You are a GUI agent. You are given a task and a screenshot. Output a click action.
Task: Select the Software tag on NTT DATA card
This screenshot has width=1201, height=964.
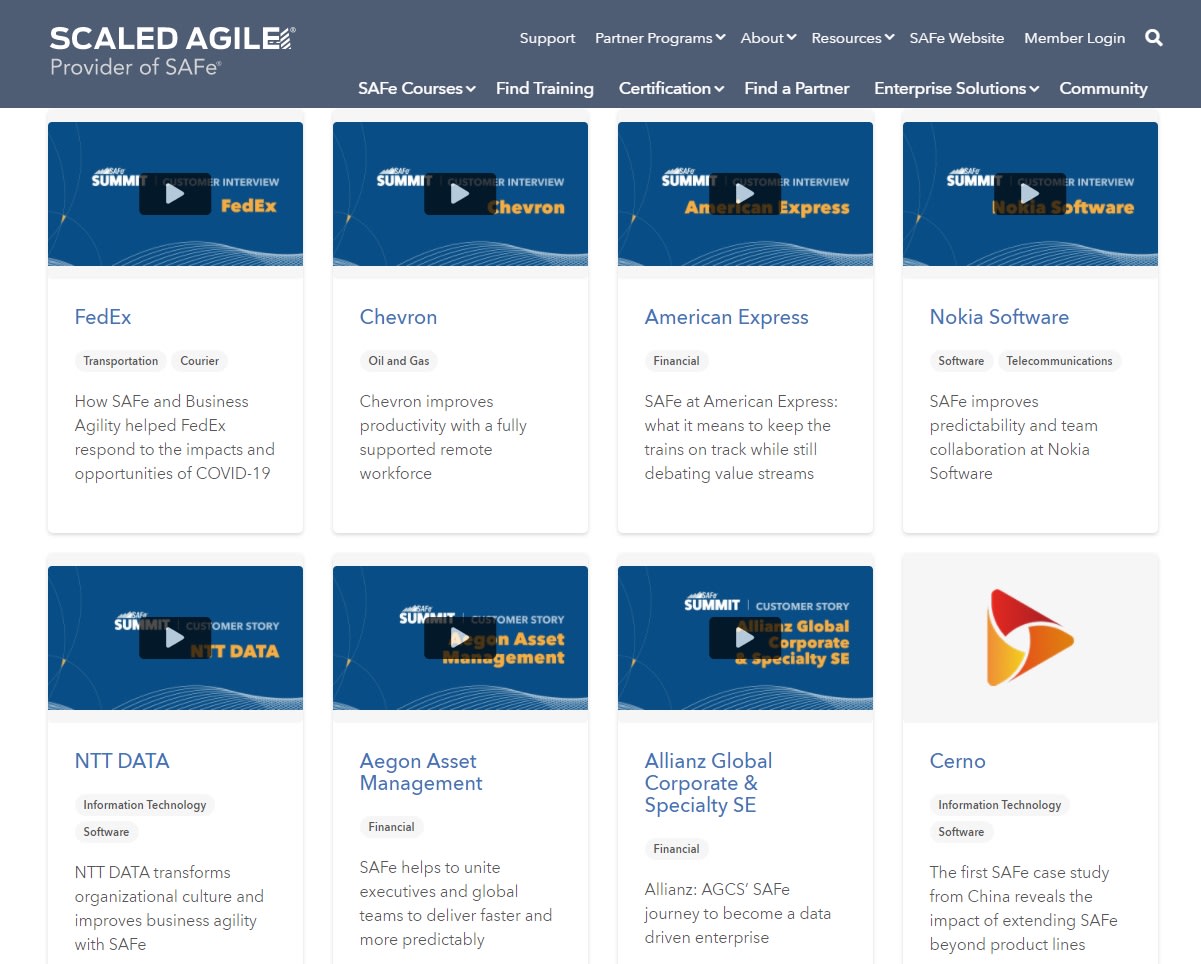pos(106,832)
